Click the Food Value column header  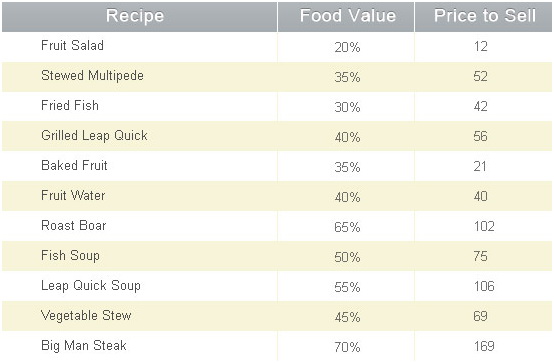click(x=346, y=17)
